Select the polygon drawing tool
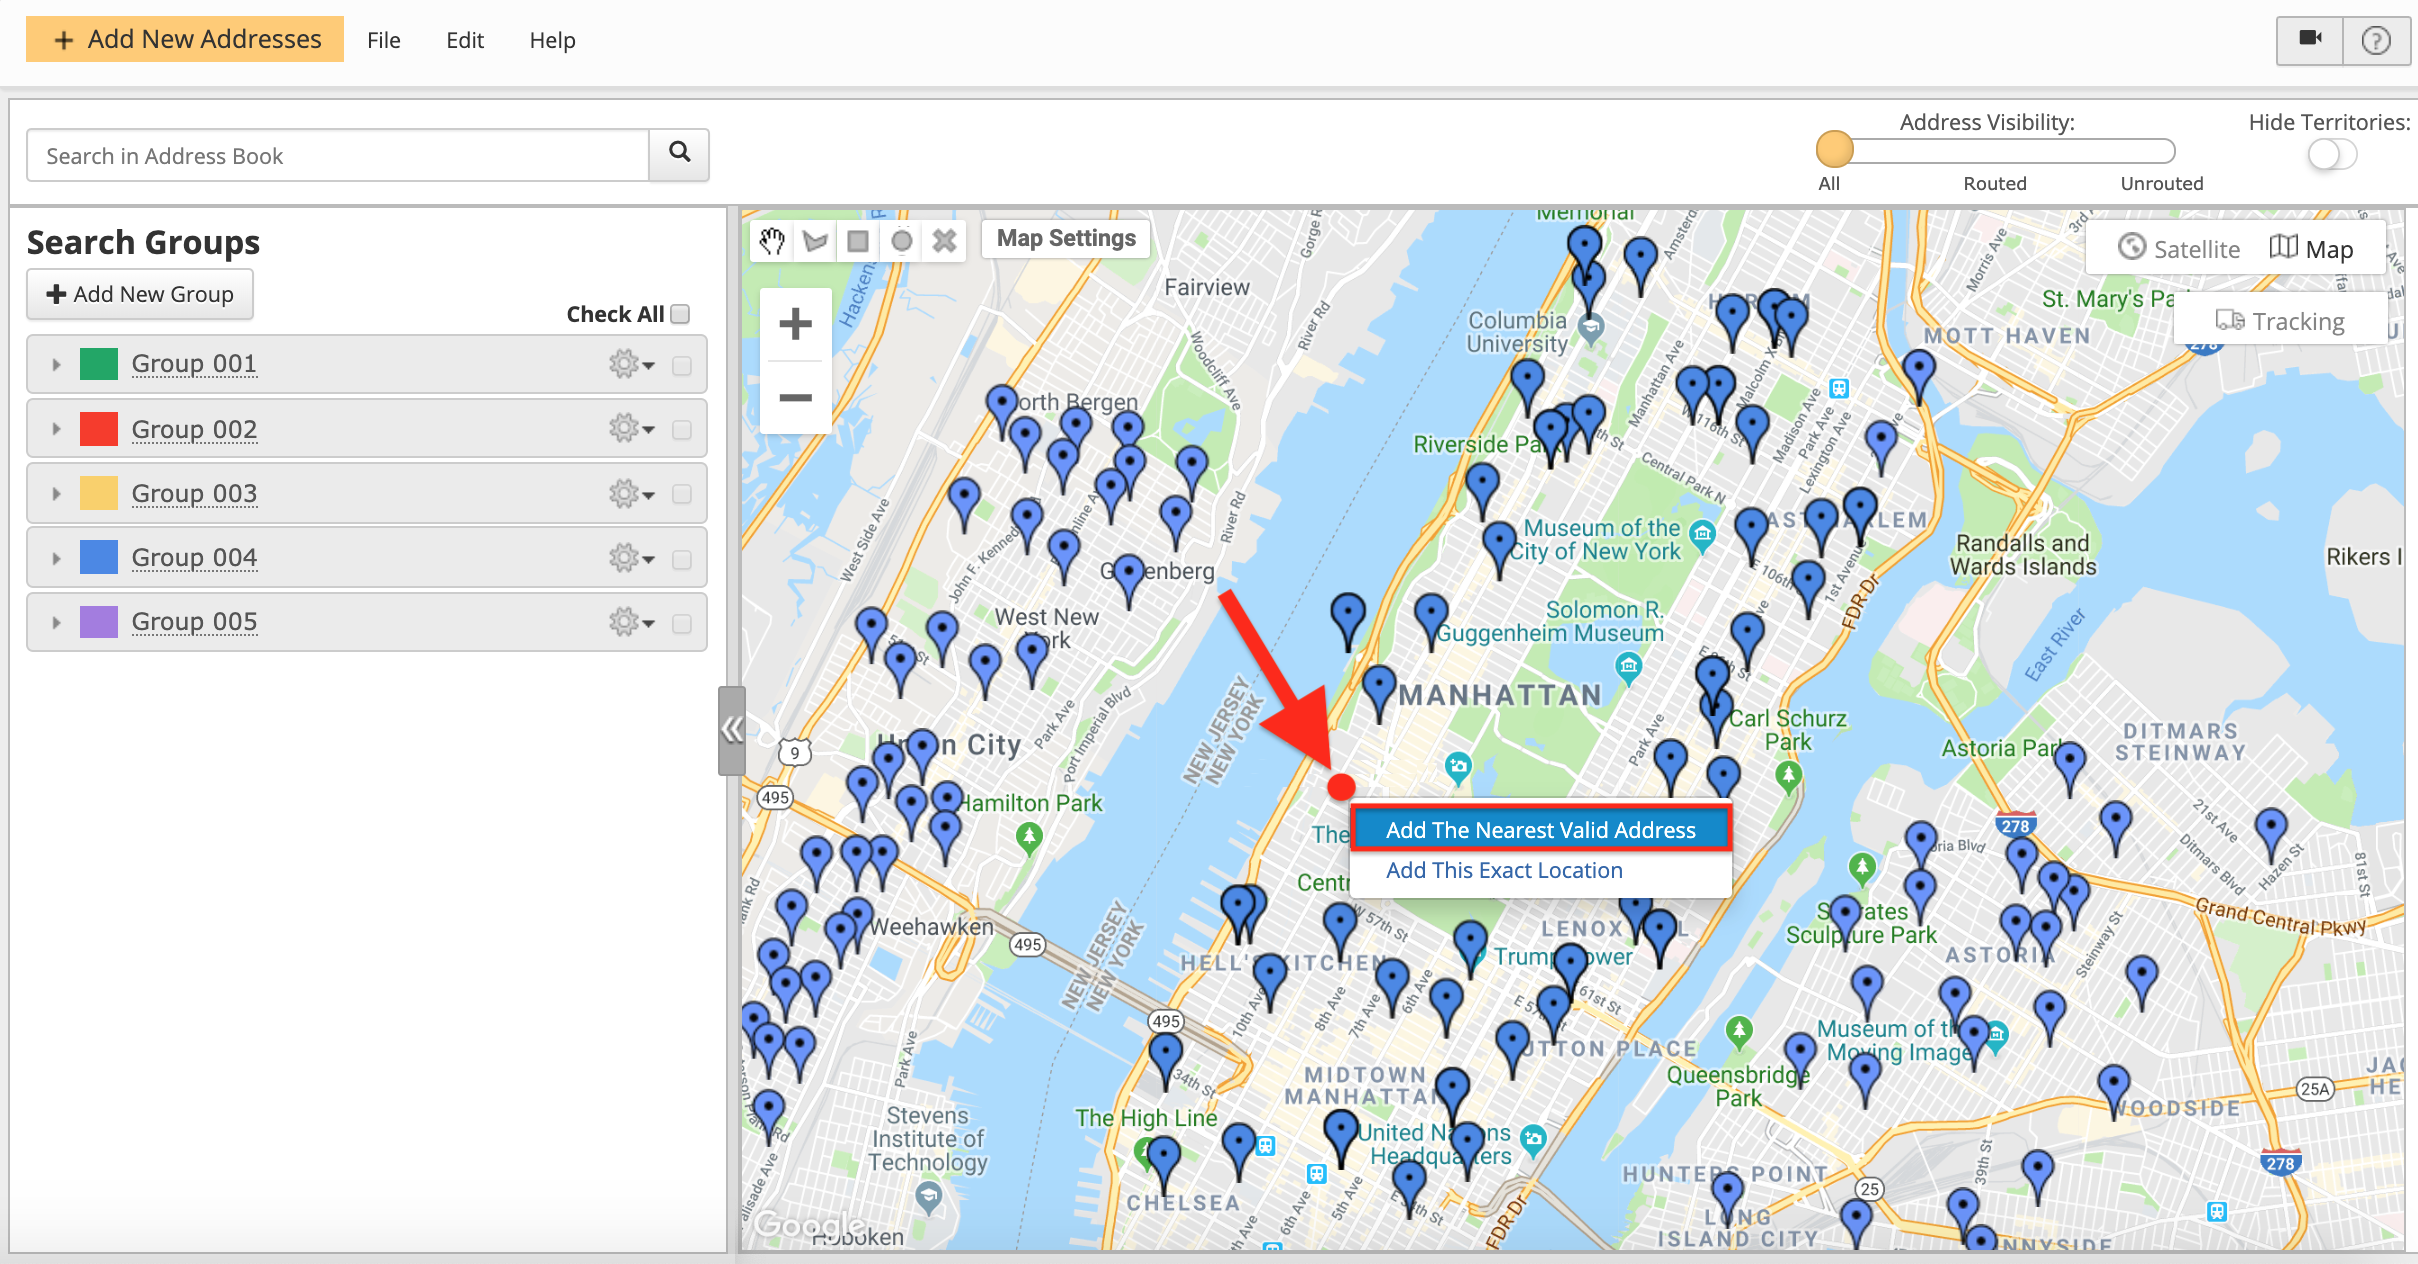Screen dimensions: 2418x1264 [815, 241]
